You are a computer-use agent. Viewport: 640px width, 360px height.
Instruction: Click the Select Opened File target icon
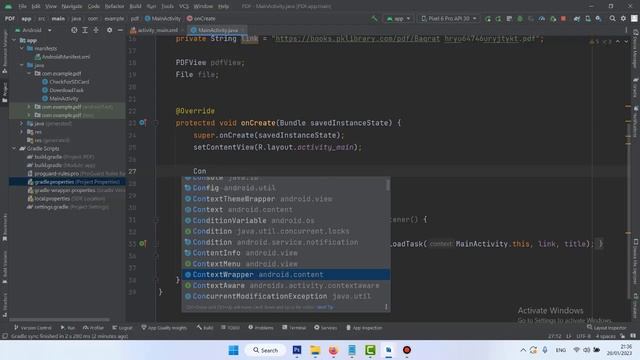tap(74, 30)
